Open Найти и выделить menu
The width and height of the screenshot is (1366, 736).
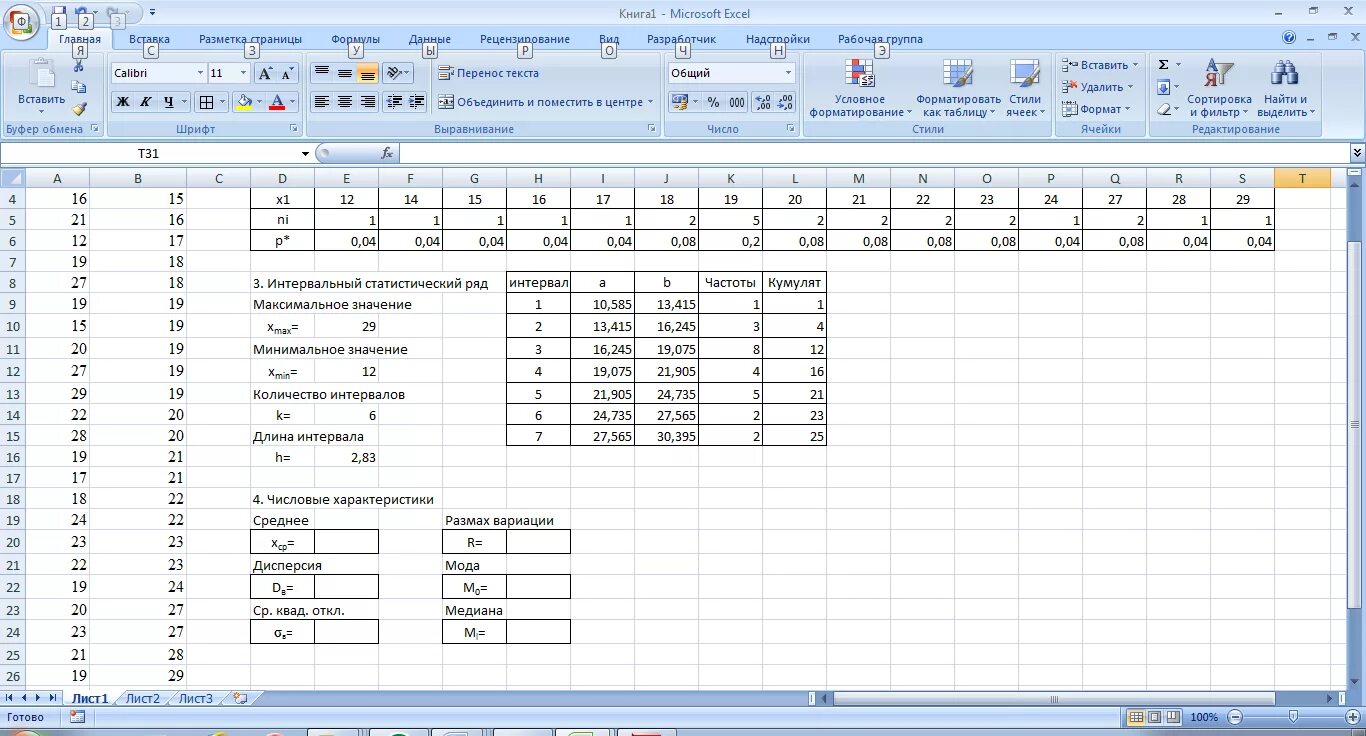pyautogui.click(x=1285, y=88)
